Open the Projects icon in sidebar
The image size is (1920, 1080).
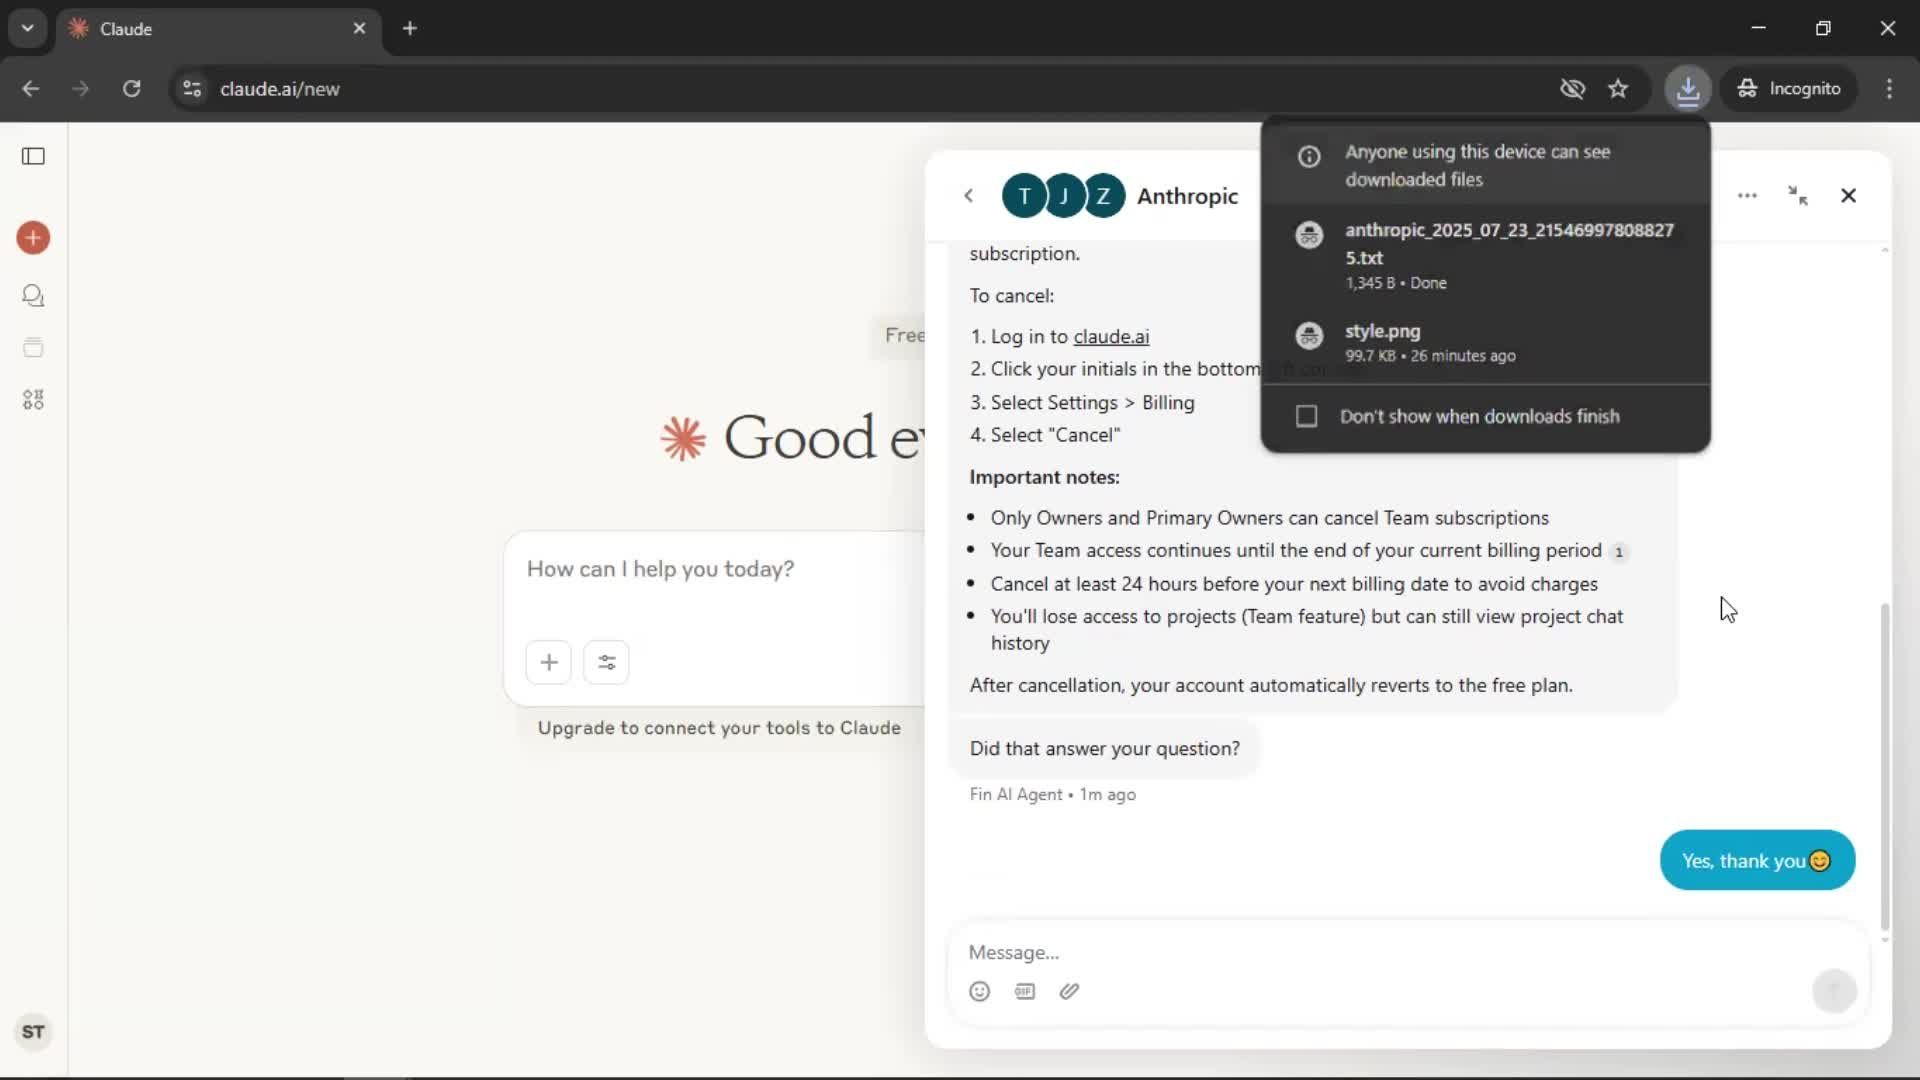tap(33, 347)
